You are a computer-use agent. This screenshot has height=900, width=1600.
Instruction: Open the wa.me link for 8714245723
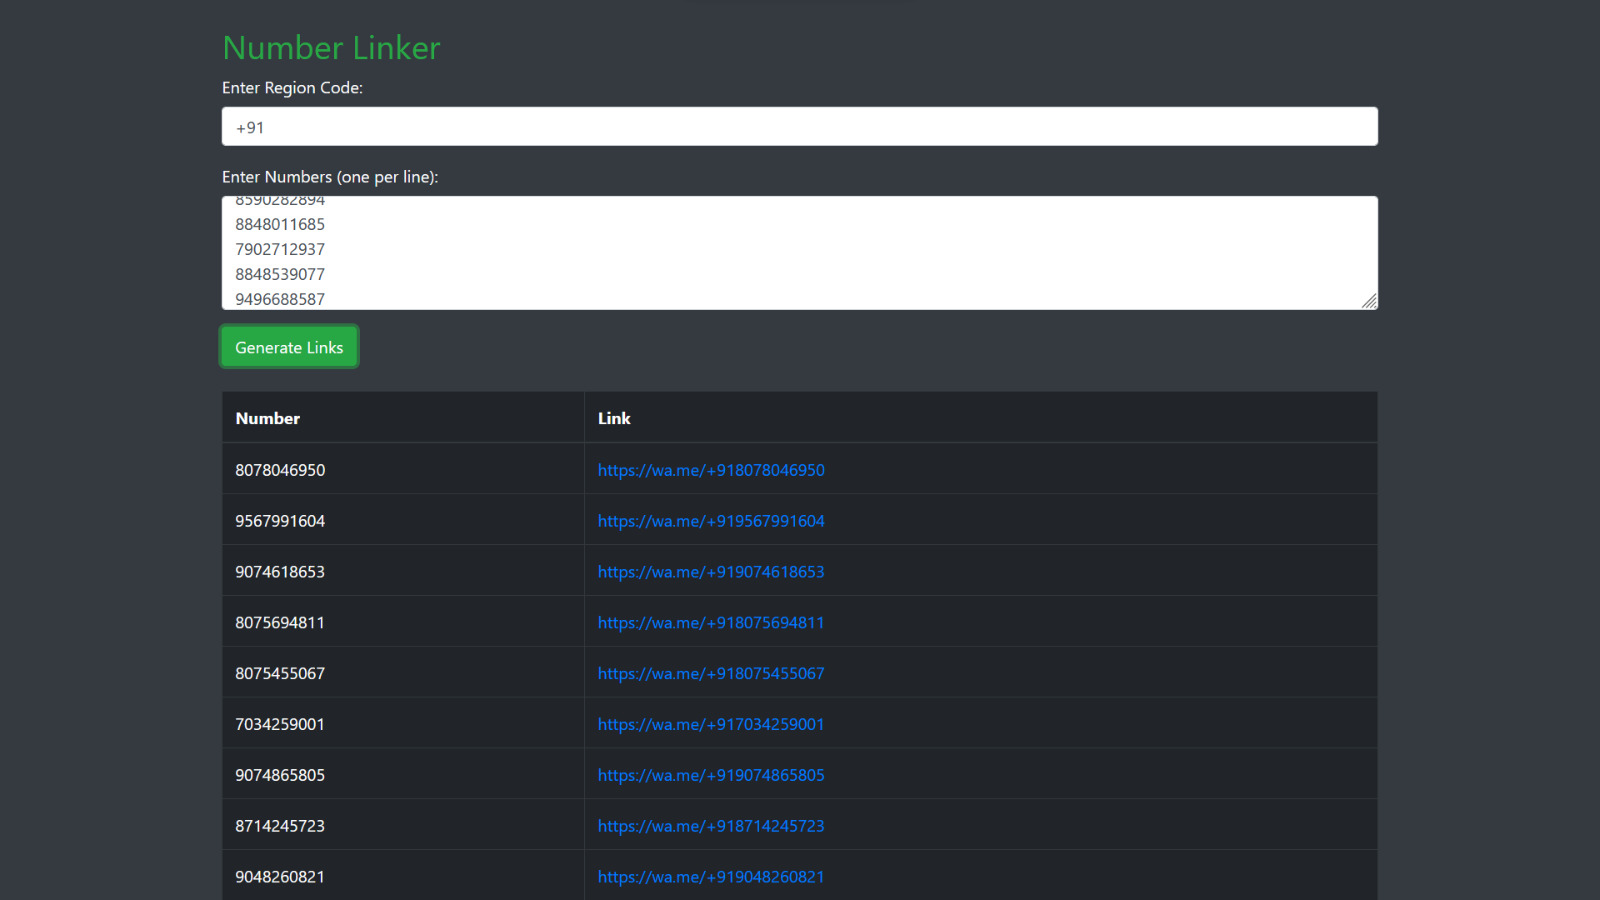pyautogui.click(x=710, y=825)
